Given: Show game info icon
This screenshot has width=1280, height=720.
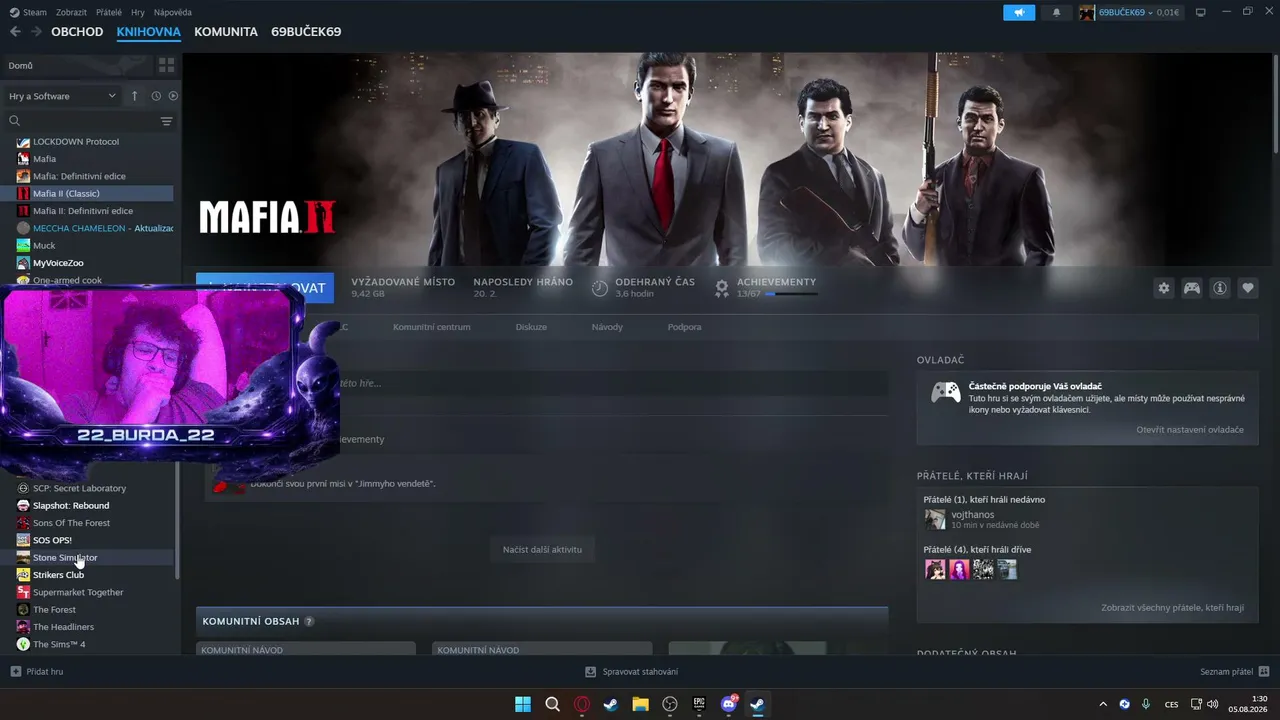Looking at the screenshot, I should tap(1220, 288).
